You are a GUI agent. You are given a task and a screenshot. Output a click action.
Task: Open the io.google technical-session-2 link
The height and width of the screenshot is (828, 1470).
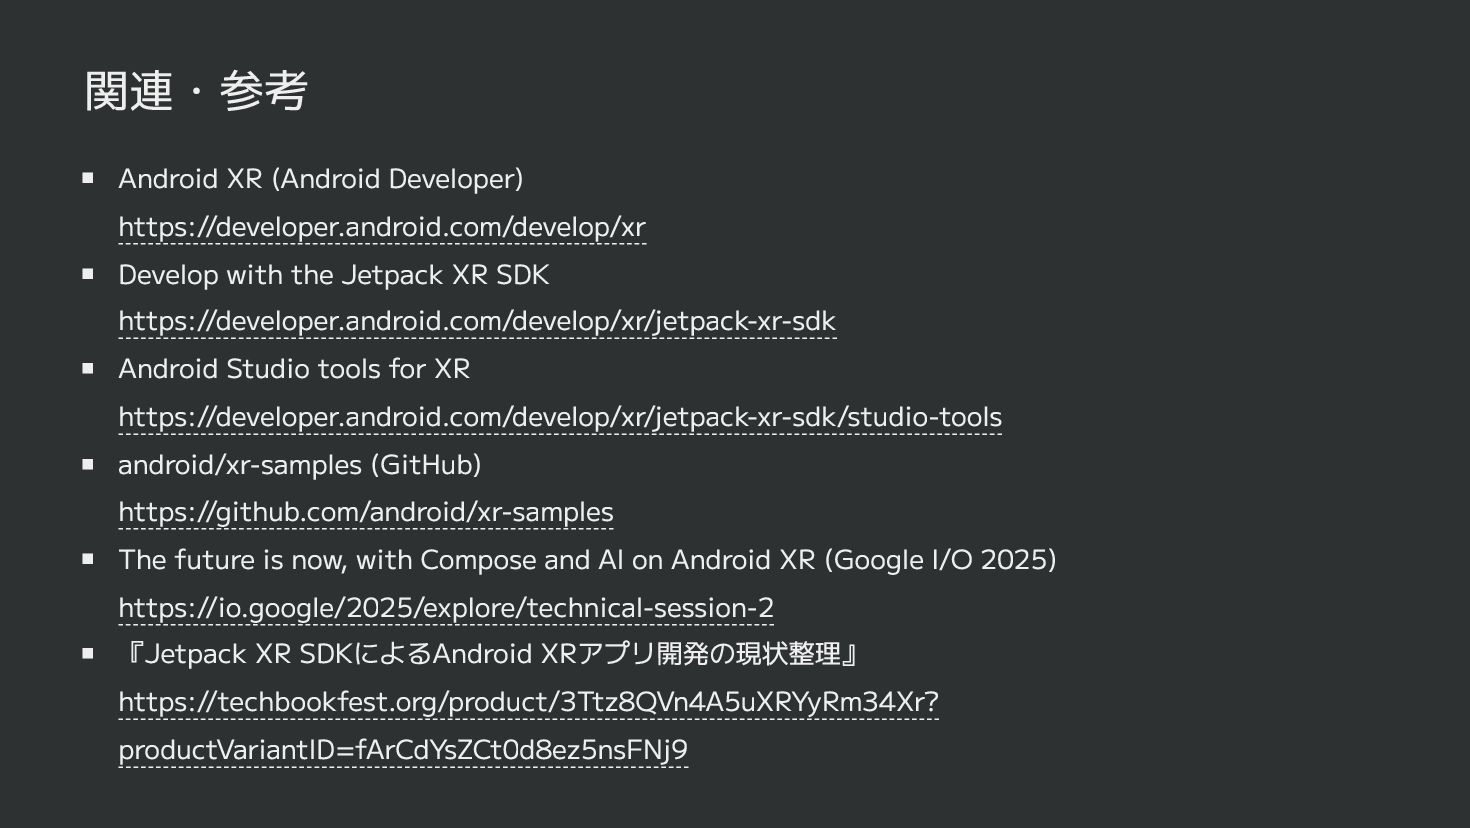click(x=446, y=608)
